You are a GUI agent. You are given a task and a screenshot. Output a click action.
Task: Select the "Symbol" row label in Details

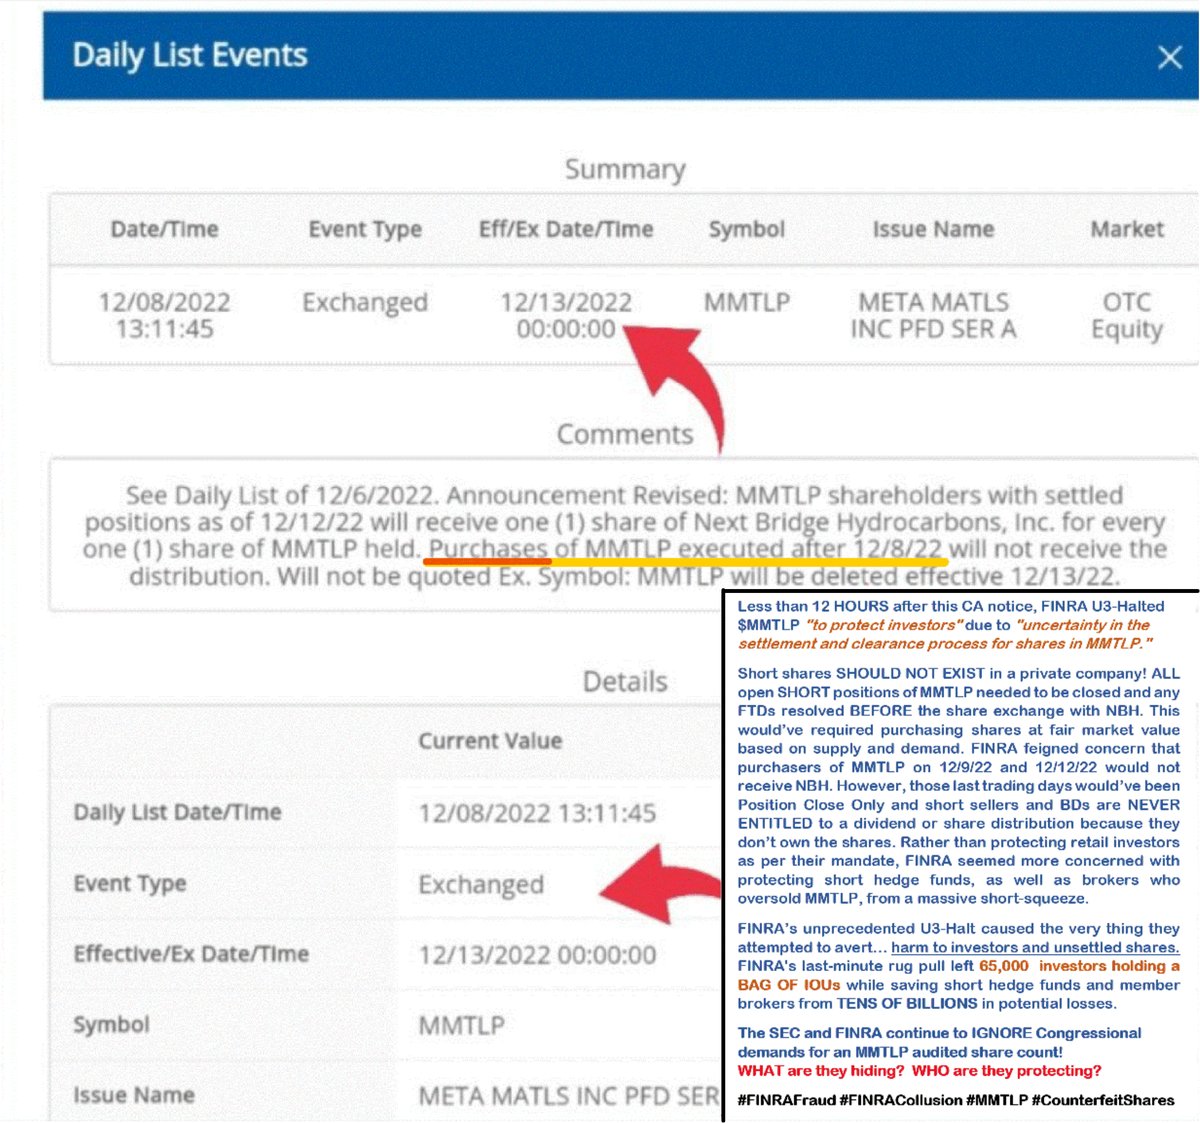[x=111, y=1025]
